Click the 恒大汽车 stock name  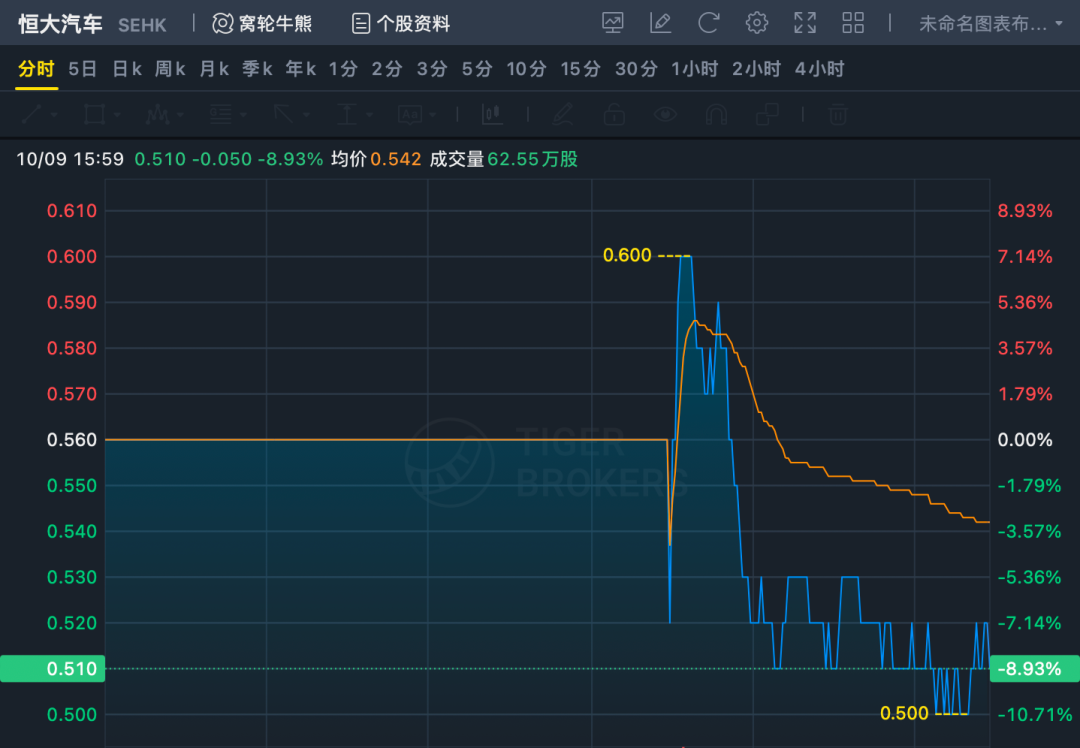61,24
